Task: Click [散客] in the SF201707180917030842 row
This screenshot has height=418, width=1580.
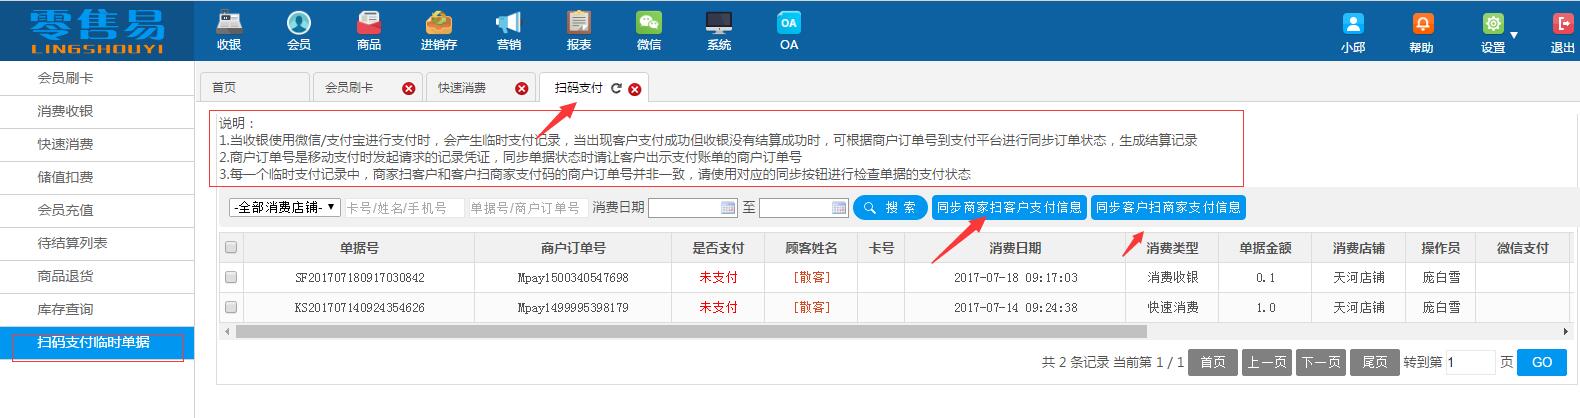Action: tap(812, 278)
